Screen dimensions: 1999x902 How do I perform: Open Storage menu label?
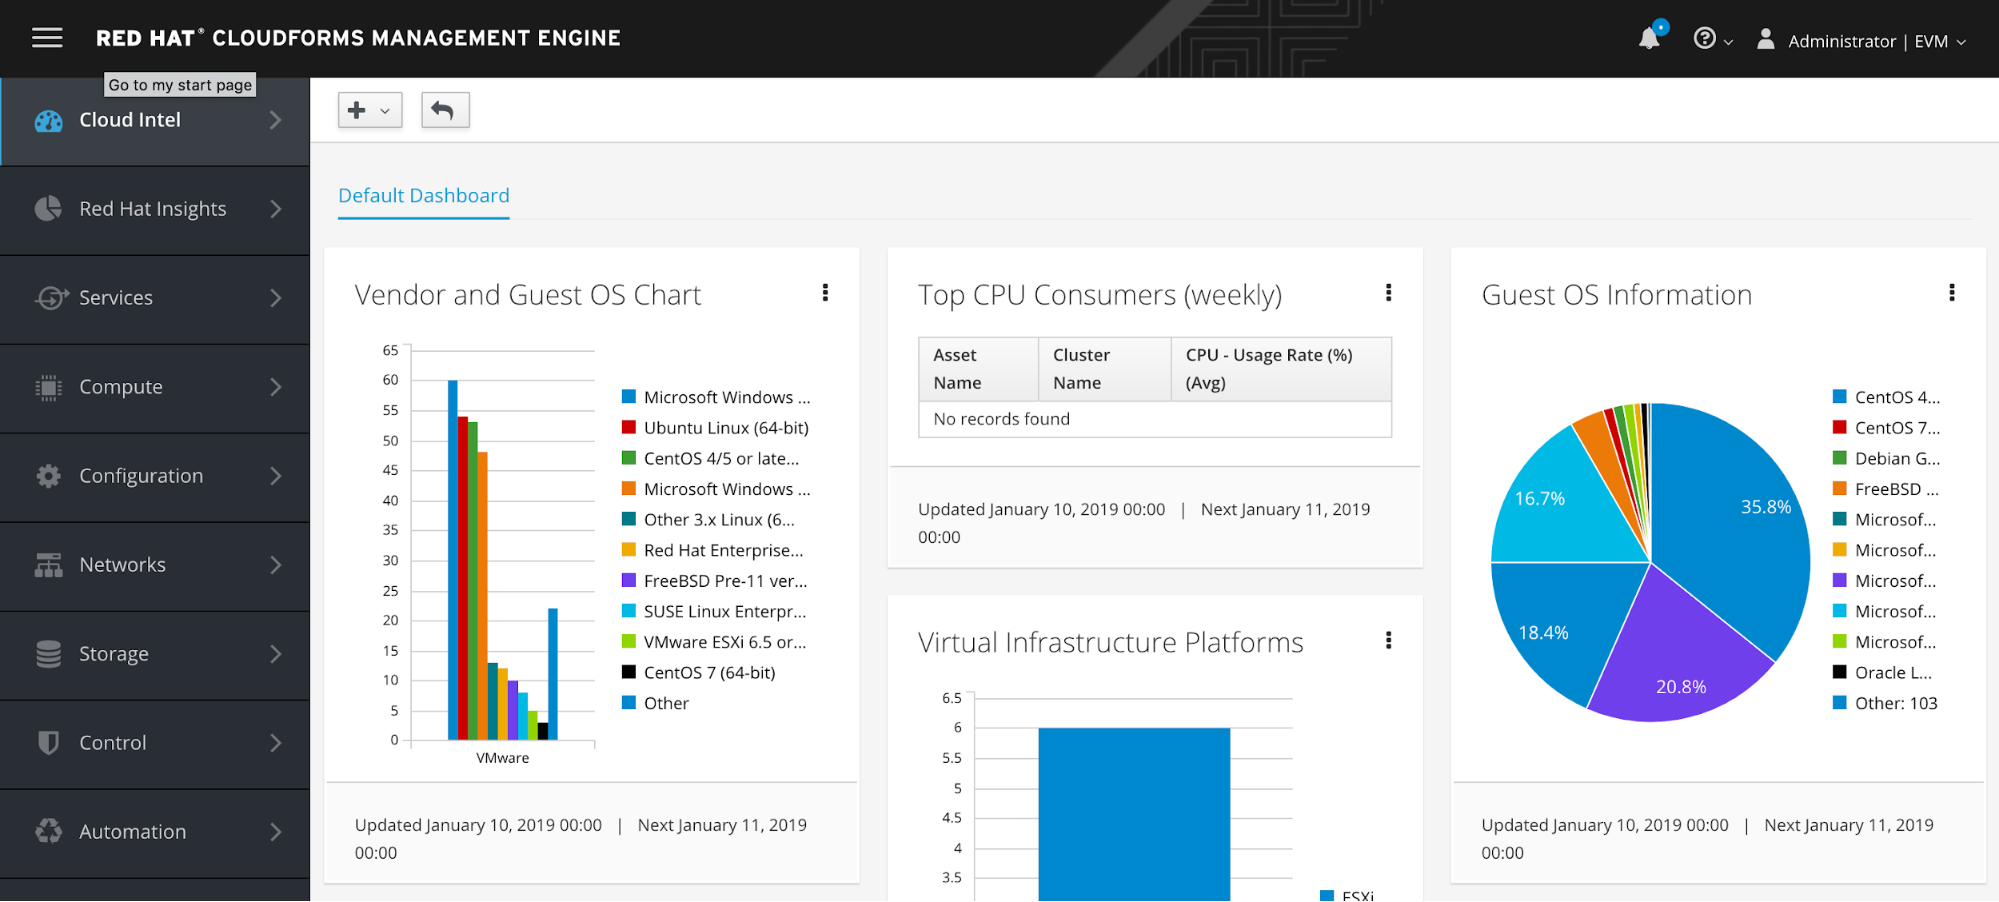[x=114, y=654]
